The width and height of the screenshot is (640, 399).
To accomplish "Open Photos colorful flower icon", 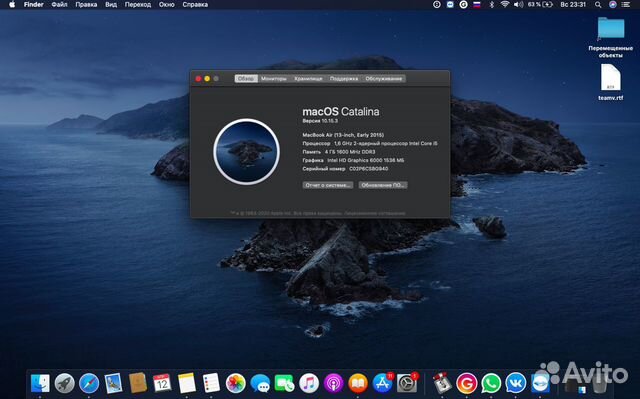I will tap(236, 383).
